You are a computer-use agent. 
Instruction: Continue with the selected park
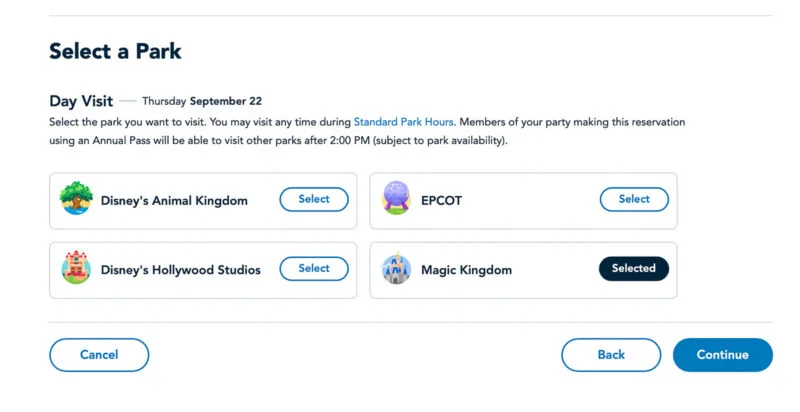723,355
